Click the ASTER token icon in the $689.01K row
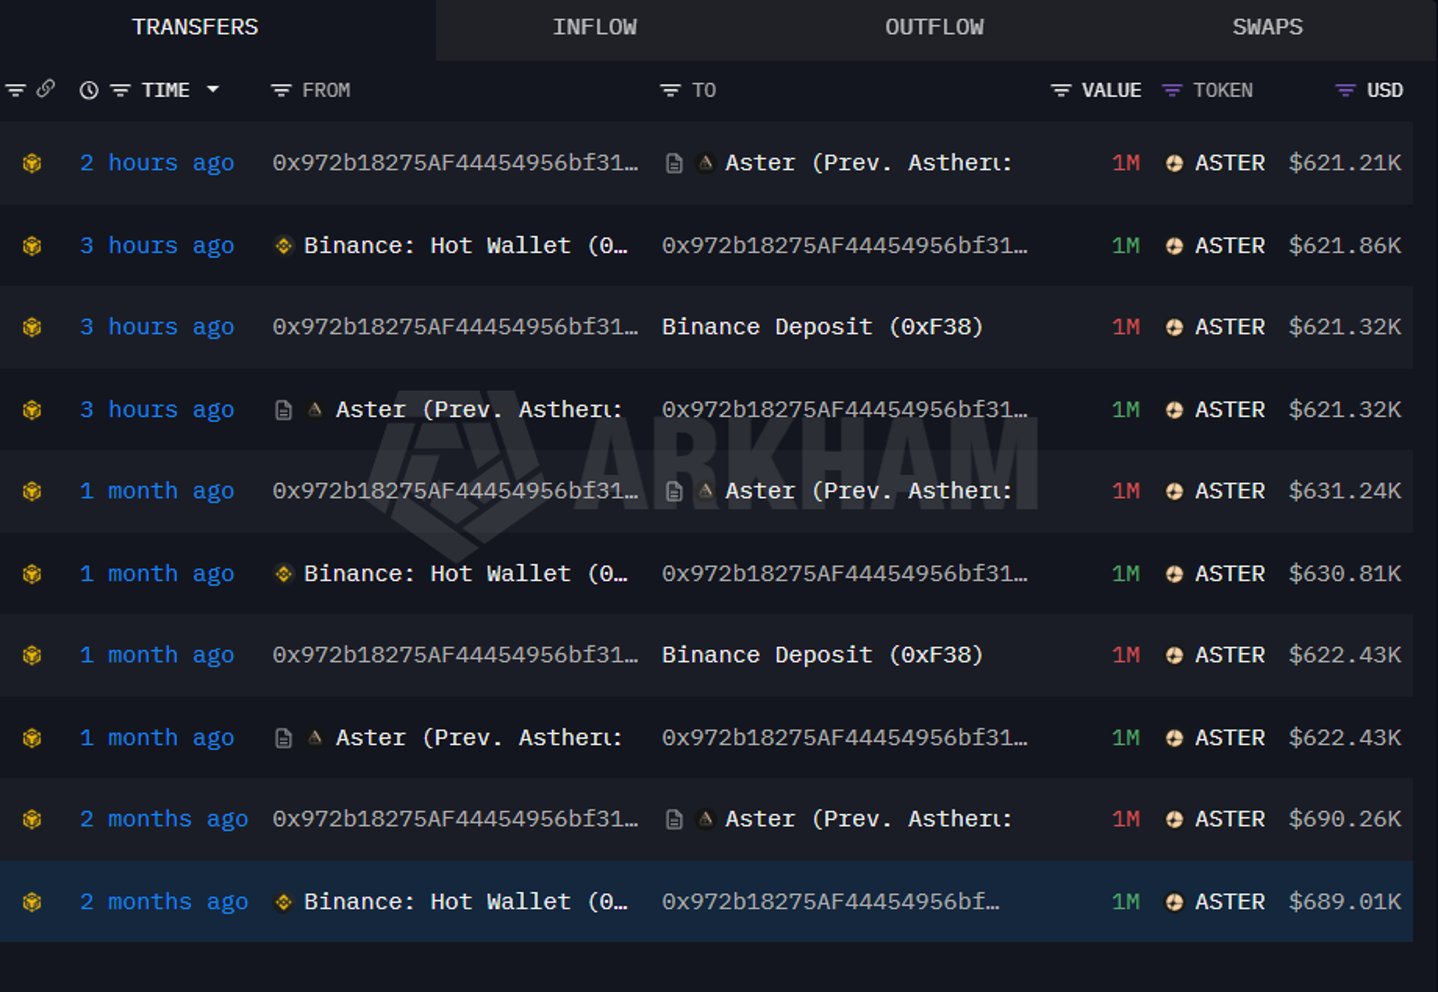Viewport: 1438px width, 992px height. point(1174,901)
